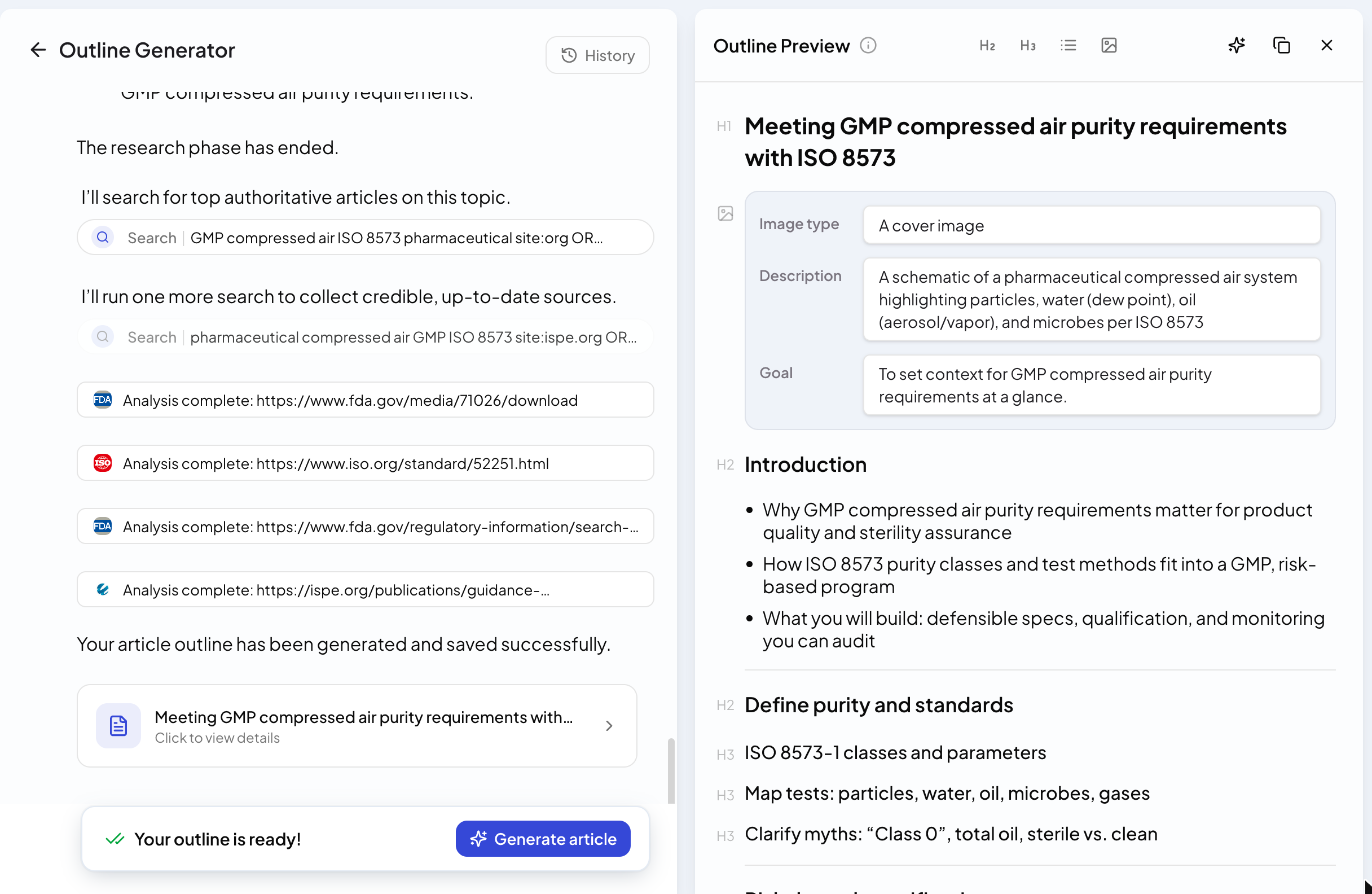Click the AI sparkle icon in preview header
The width and height of the screenshot is (1372, 894).
point(1237,45)
